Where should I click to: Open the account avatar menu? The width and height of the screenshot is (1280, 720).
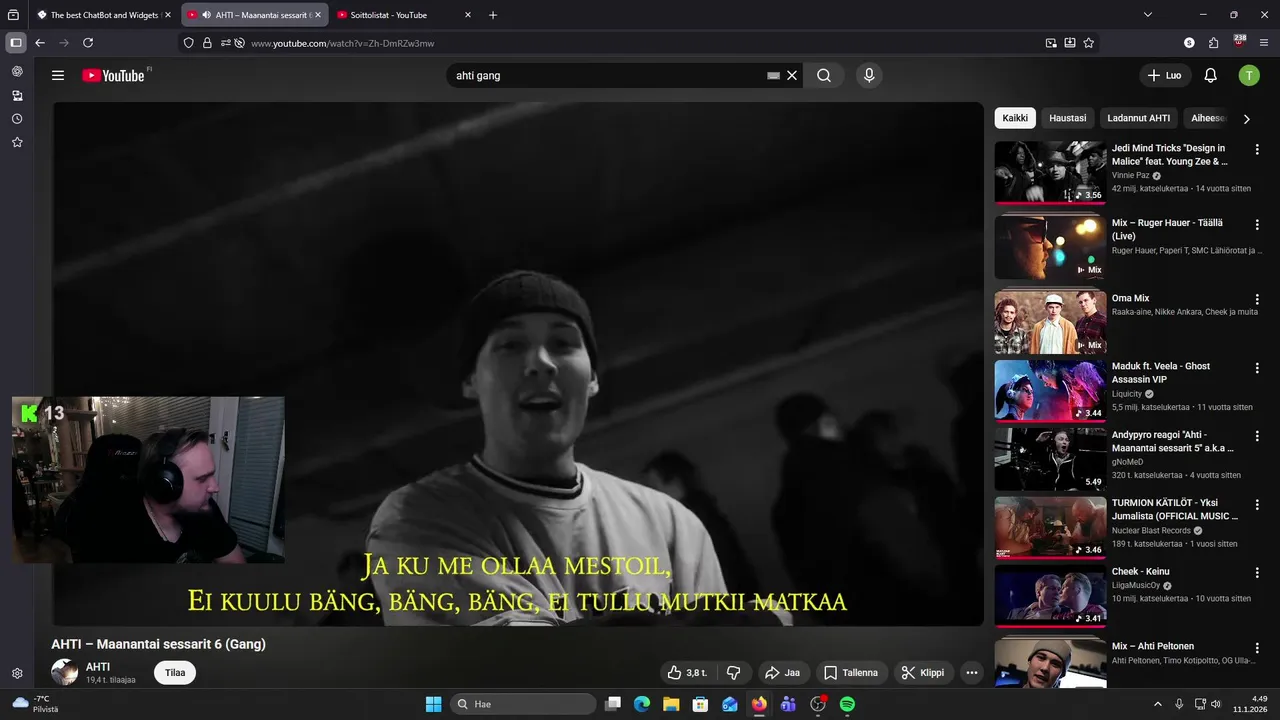pos(1249,75)
